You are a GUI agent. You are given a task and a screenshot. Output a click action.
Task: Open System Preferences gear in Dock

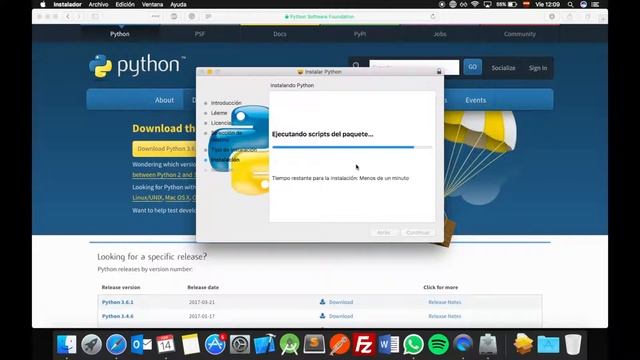point(240,344)
